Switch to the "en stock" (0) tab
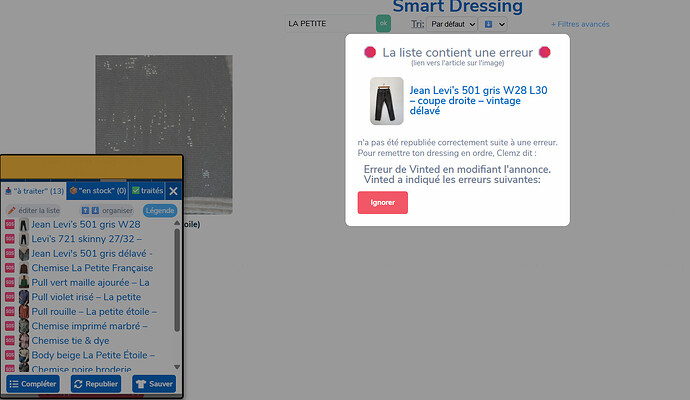Screen dimensions: 690x400 click(x=98, y=191)
